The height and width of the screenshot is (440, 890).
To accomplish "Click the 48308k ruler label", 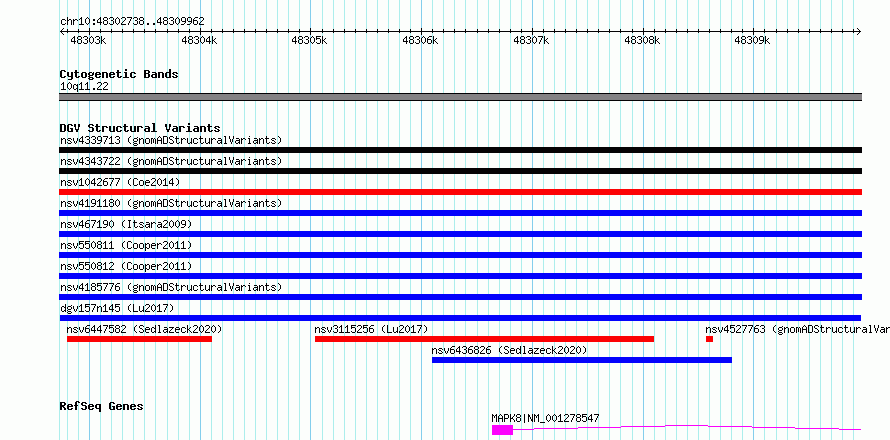I will [643, 40].
